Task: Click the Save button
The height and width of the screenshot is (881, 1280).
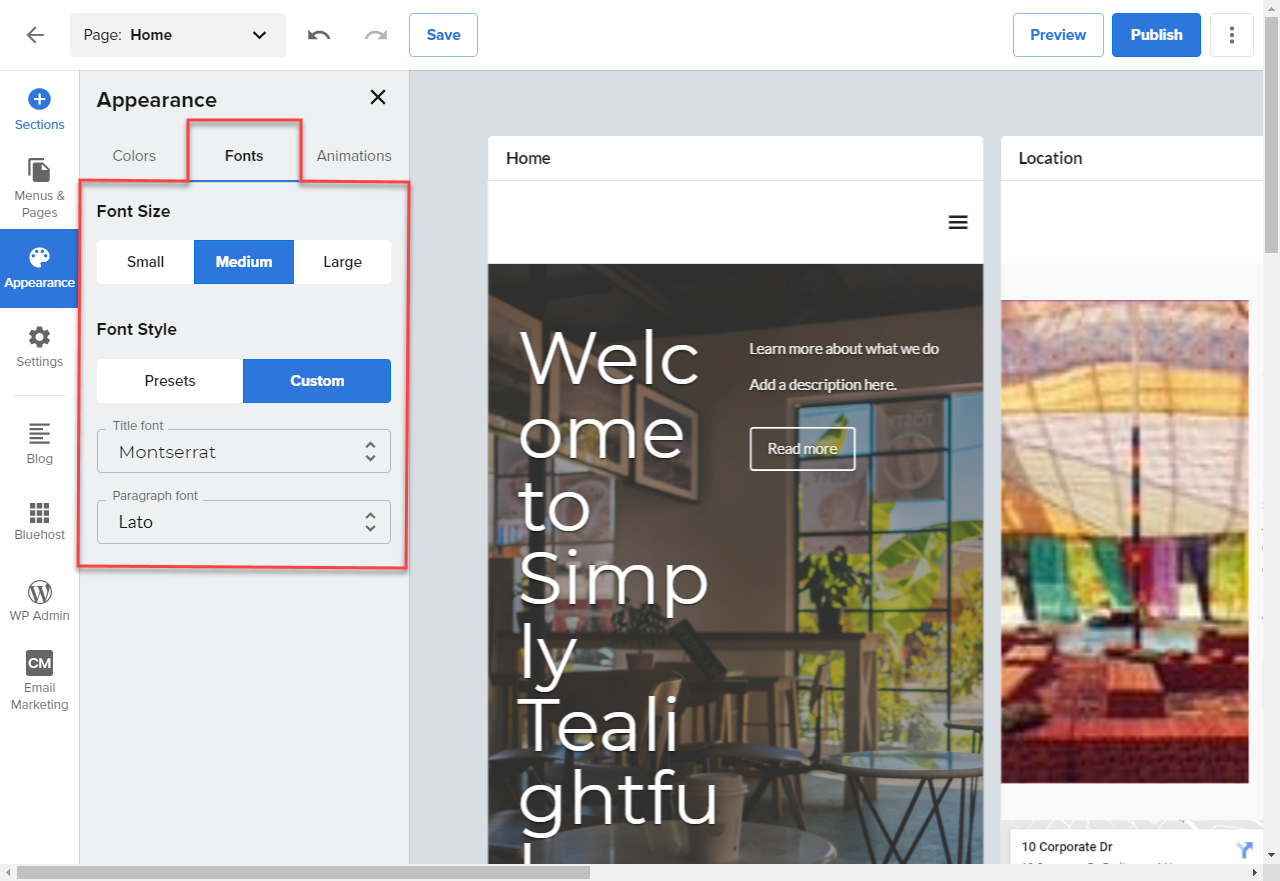Action: [443, 35]
